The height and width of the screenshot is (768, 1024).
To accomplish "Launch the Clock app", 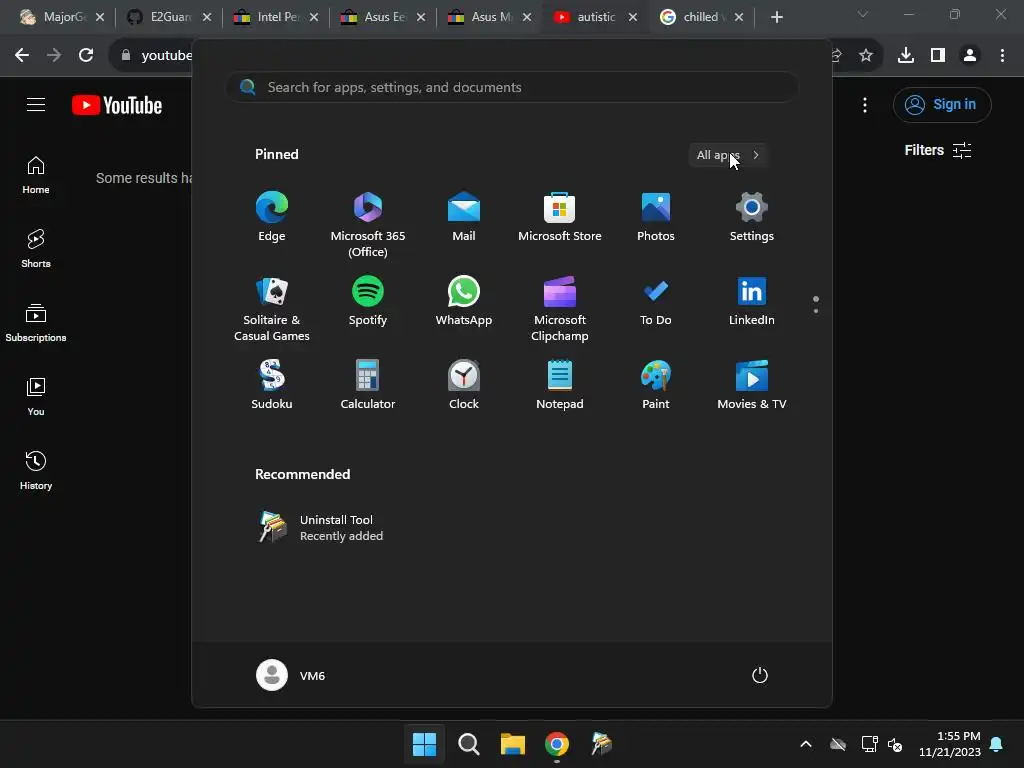I will click(x=464, y=385).
